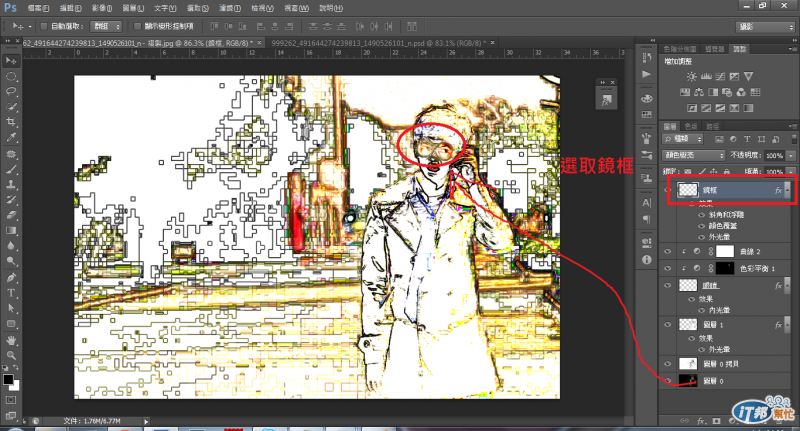Select the Horizontal Type tool

[x=11, y=293]
